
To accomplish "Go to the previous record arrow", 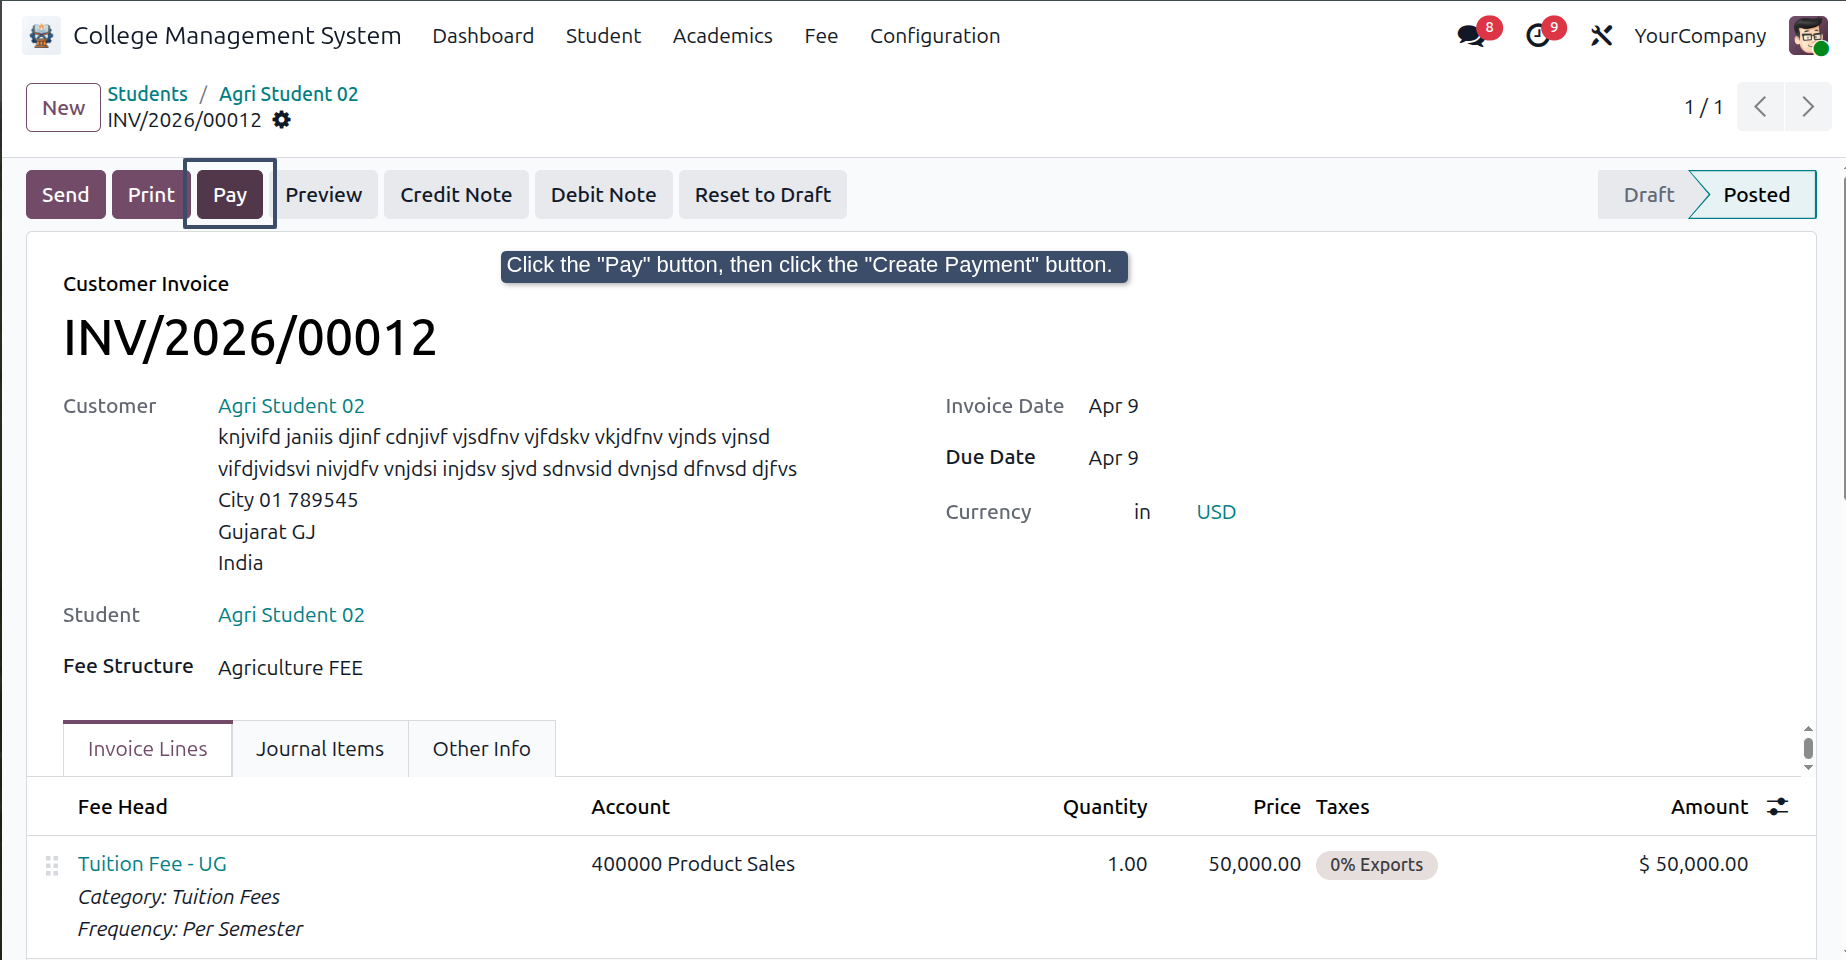I will [x=1761, y=107].
